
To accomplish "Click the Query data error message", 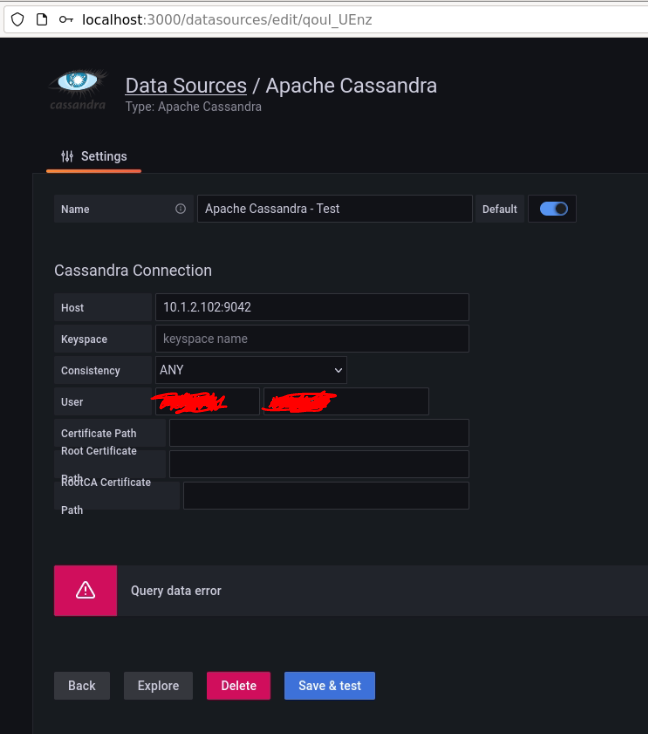I will (176, 591).
